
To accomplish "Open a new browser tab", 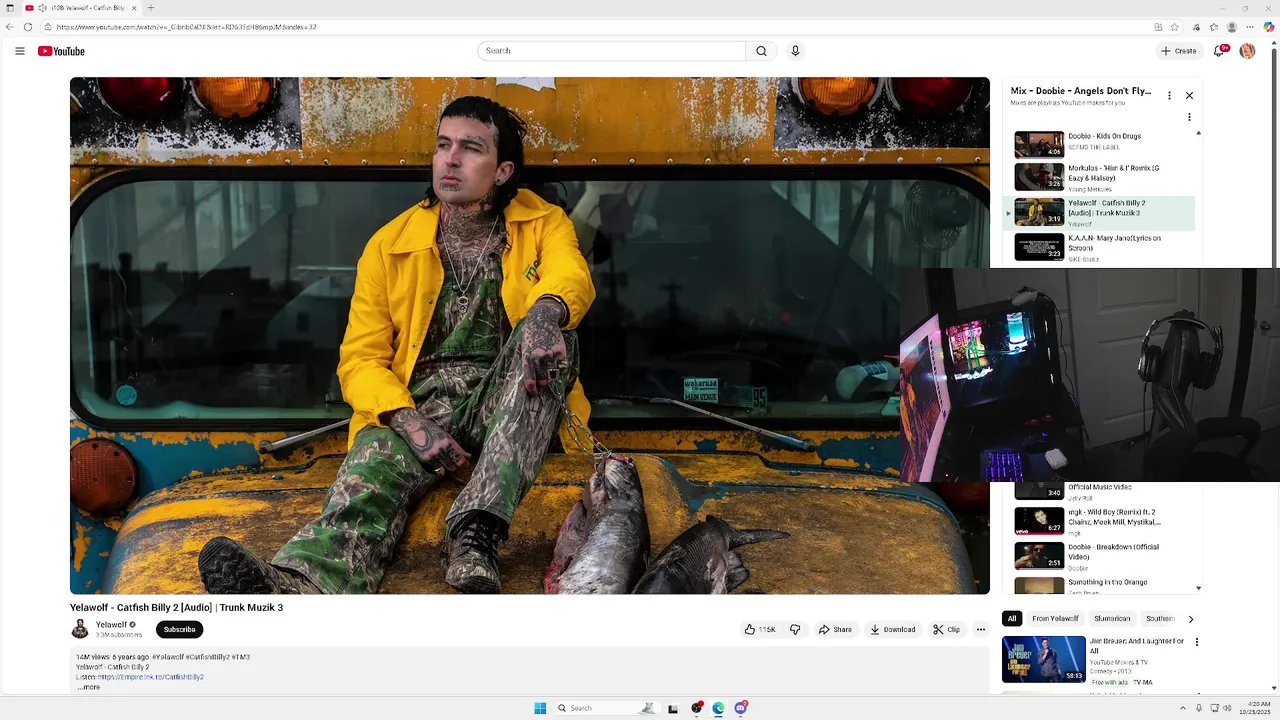I will pos(150,8).
